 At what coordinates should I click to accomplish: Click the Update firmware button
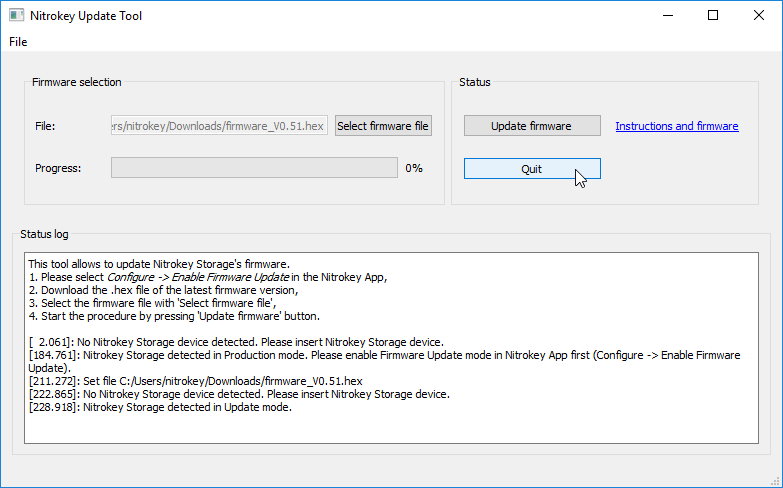pos(532,126)
